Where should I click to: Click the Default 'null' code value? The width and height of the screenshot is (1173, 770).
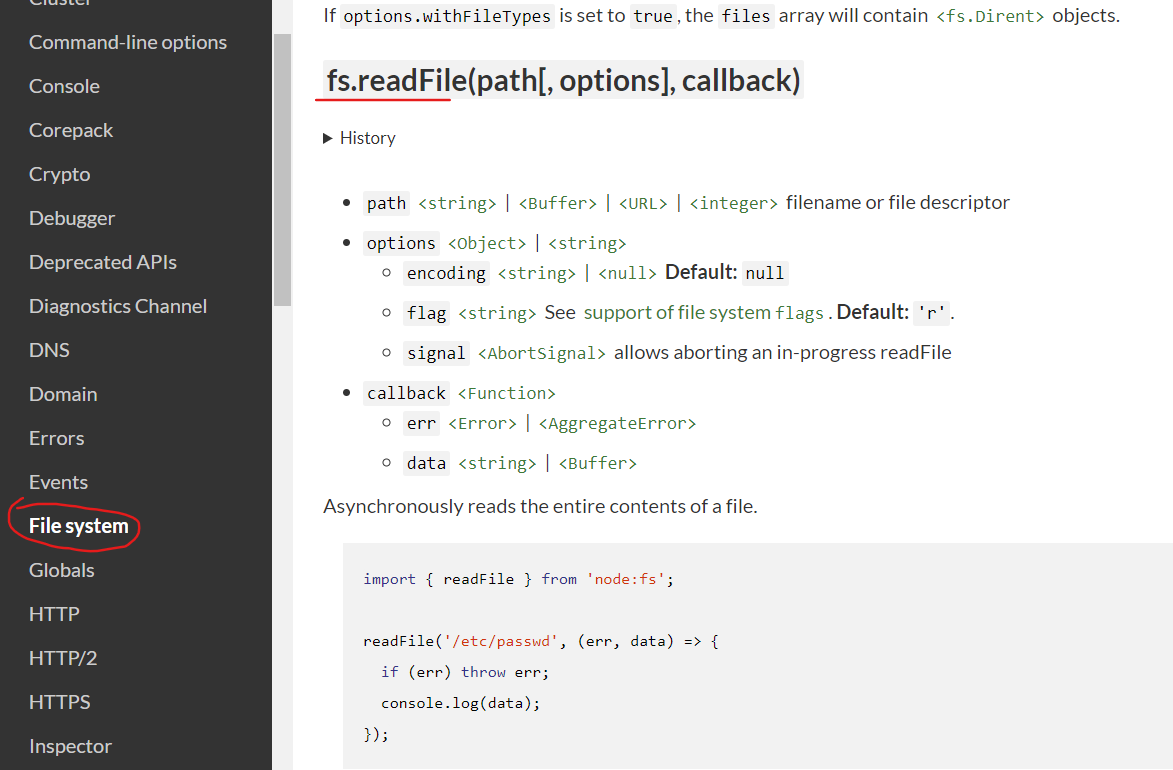pos(765,274)
